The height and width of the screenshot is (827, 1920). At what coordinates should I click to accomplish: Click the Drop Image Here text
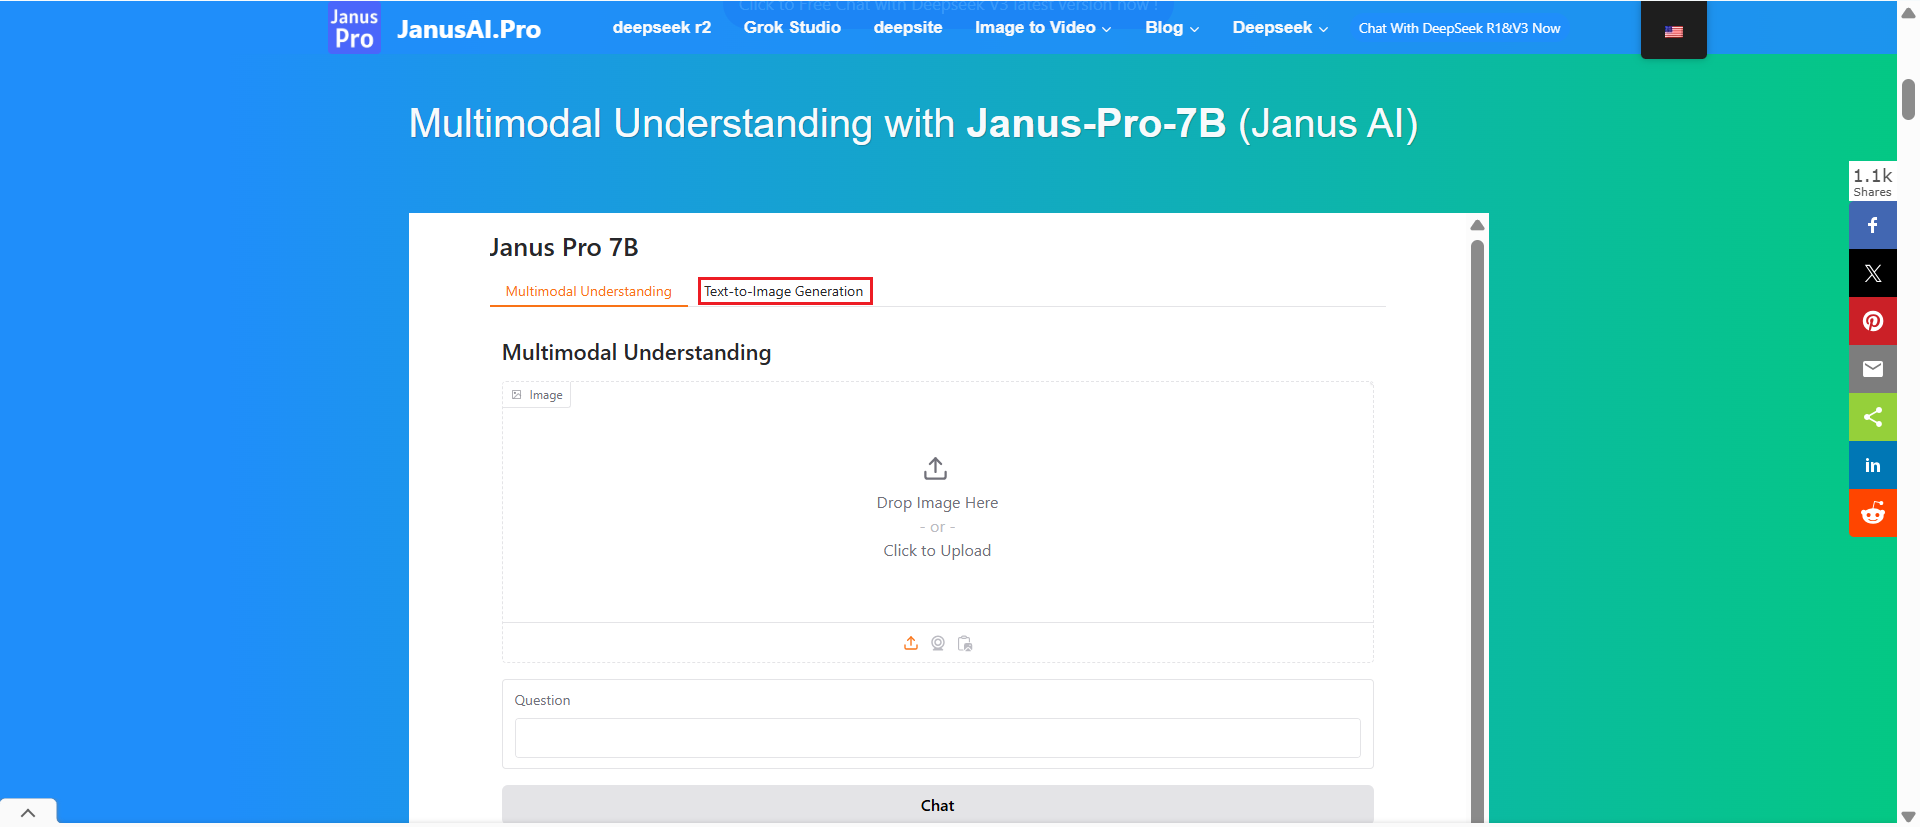937,503
